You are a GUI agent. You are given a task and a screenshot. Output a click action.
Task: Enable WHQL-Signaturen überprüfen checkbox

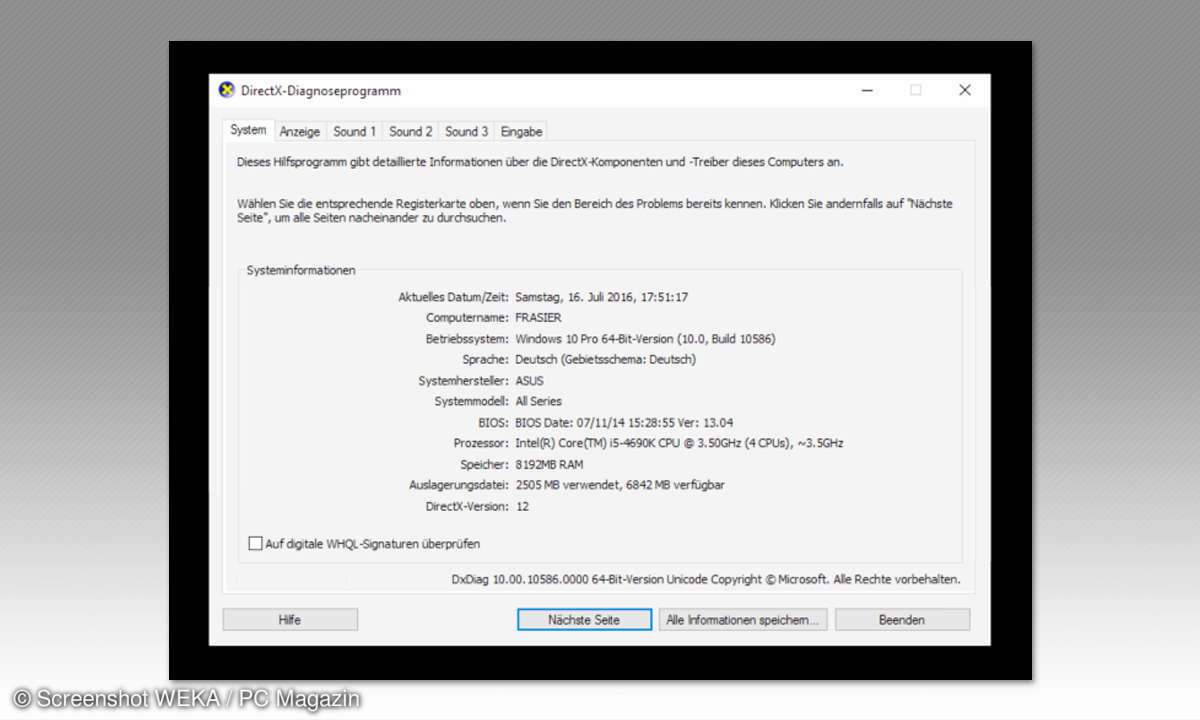click(255, 544)
